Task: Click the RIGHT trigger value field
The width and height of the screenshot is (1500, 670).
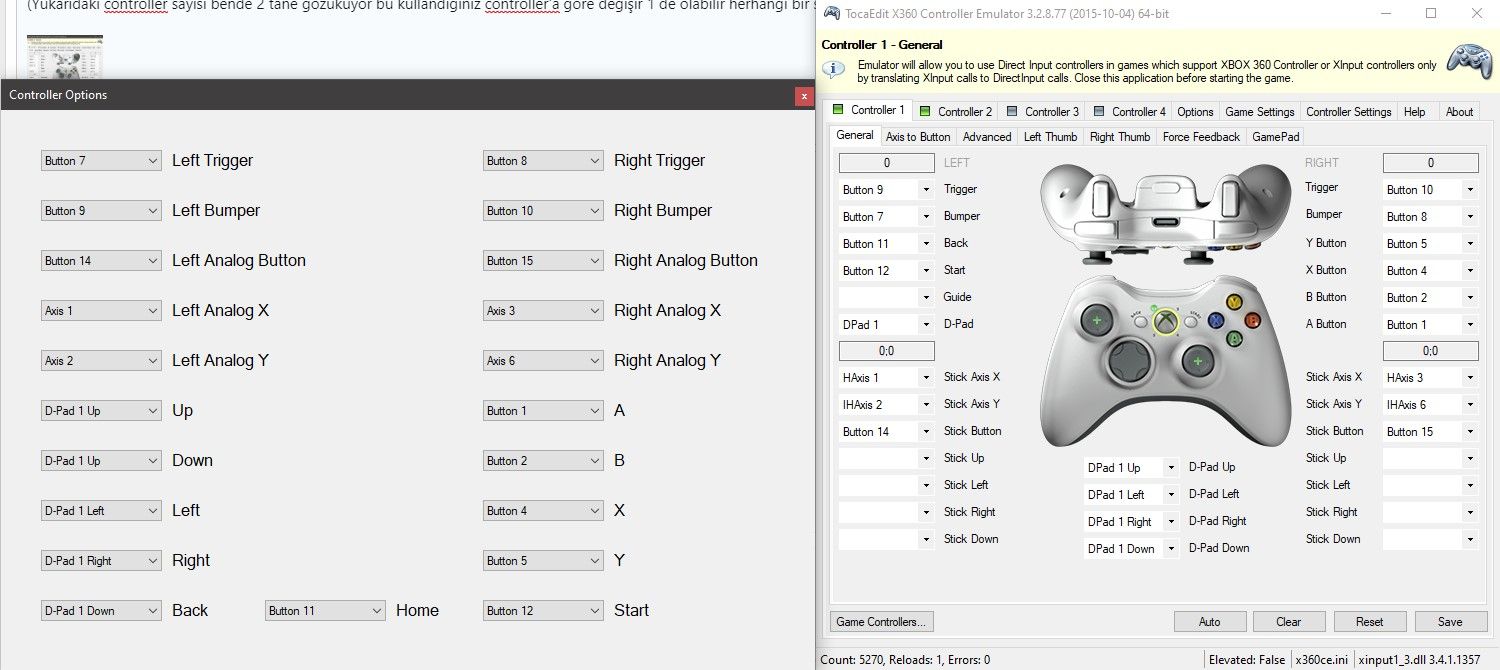Action: pyautogui.click(x=1430, y=162)
